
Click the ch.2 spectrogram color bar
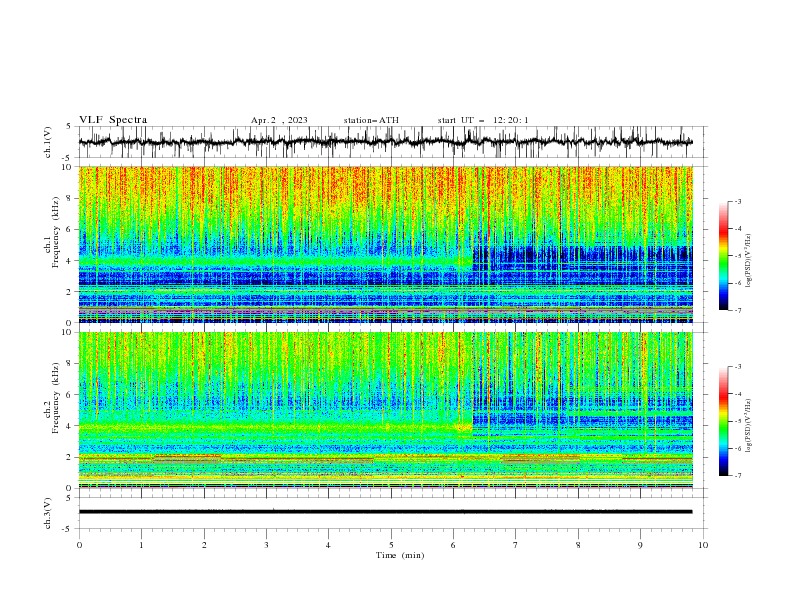click(723, 421)
